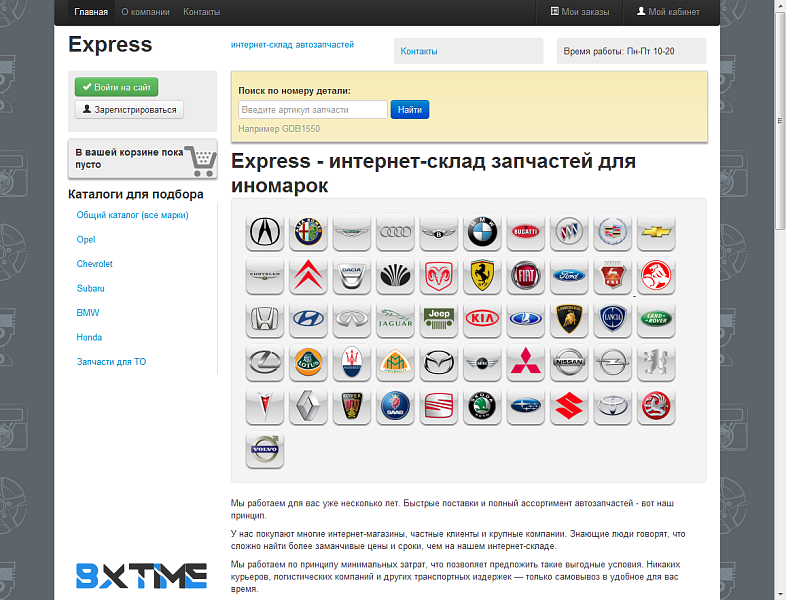
Task: Click the Зарегистрироваться button
Action: click(129, 109)
